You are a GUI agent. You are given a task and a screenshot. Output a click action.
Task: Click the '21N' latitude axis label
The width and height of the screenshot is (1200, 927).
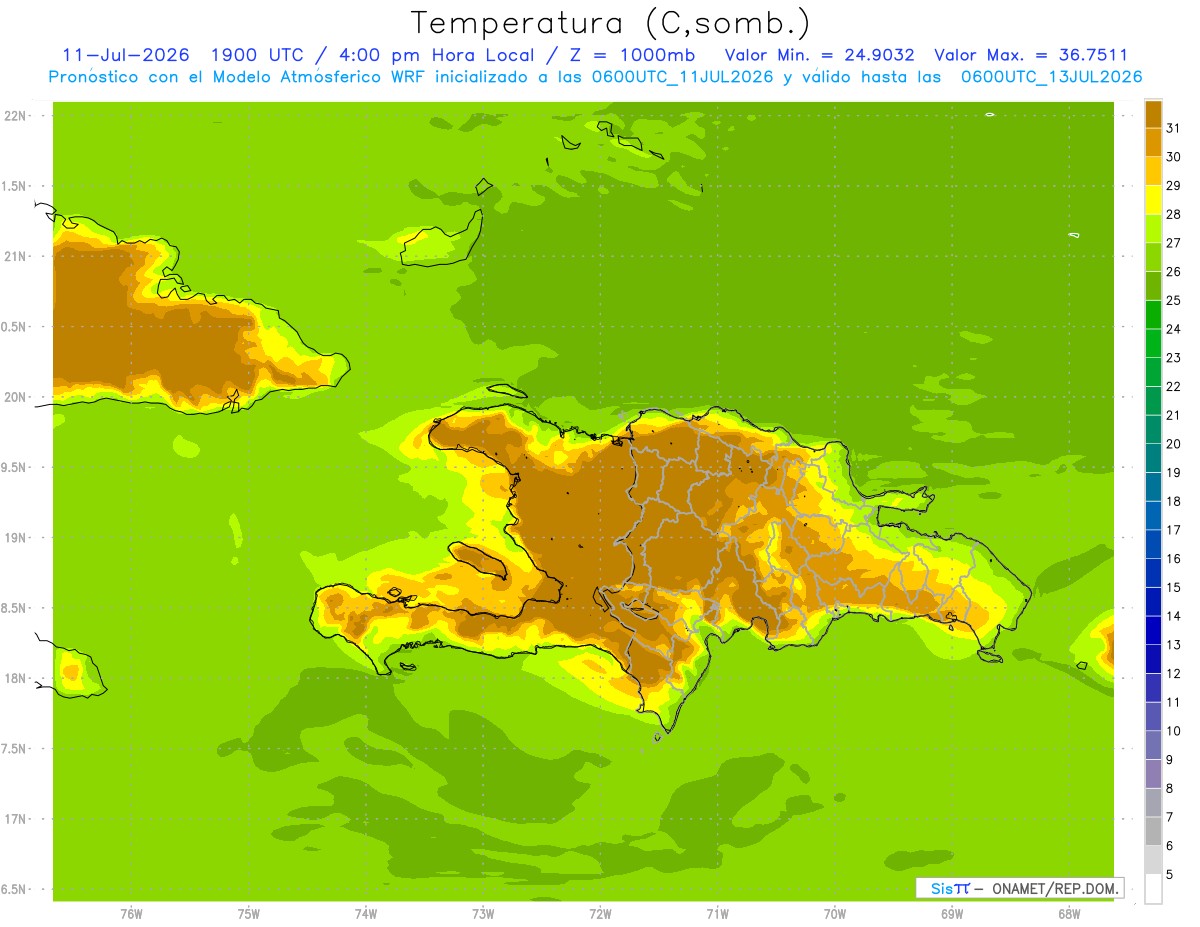(x=15, y=256)
